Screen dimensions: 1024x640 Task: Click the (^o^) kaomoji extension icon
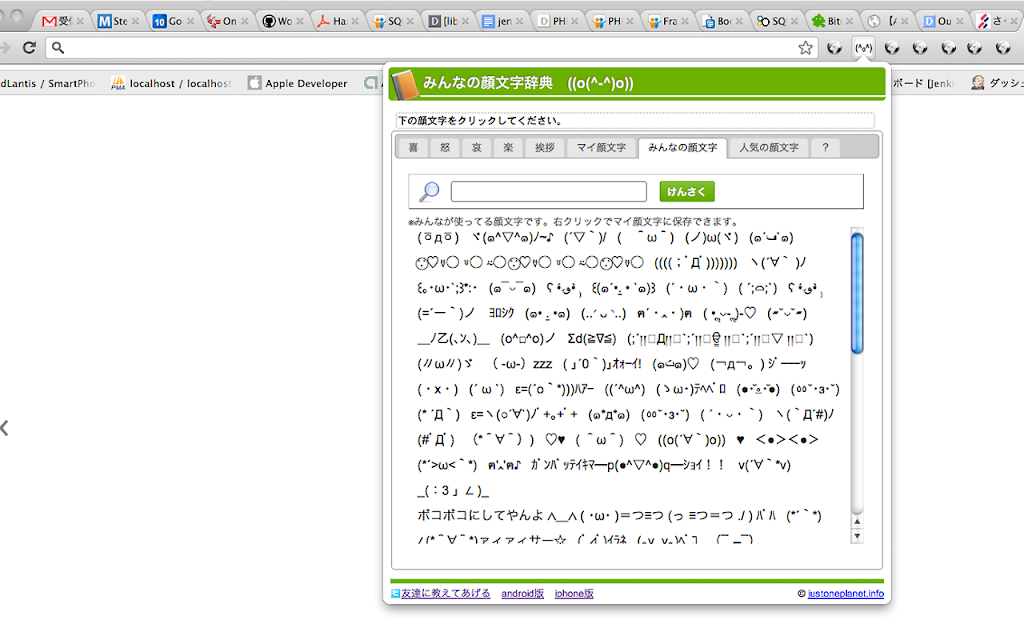pos(863,48)
